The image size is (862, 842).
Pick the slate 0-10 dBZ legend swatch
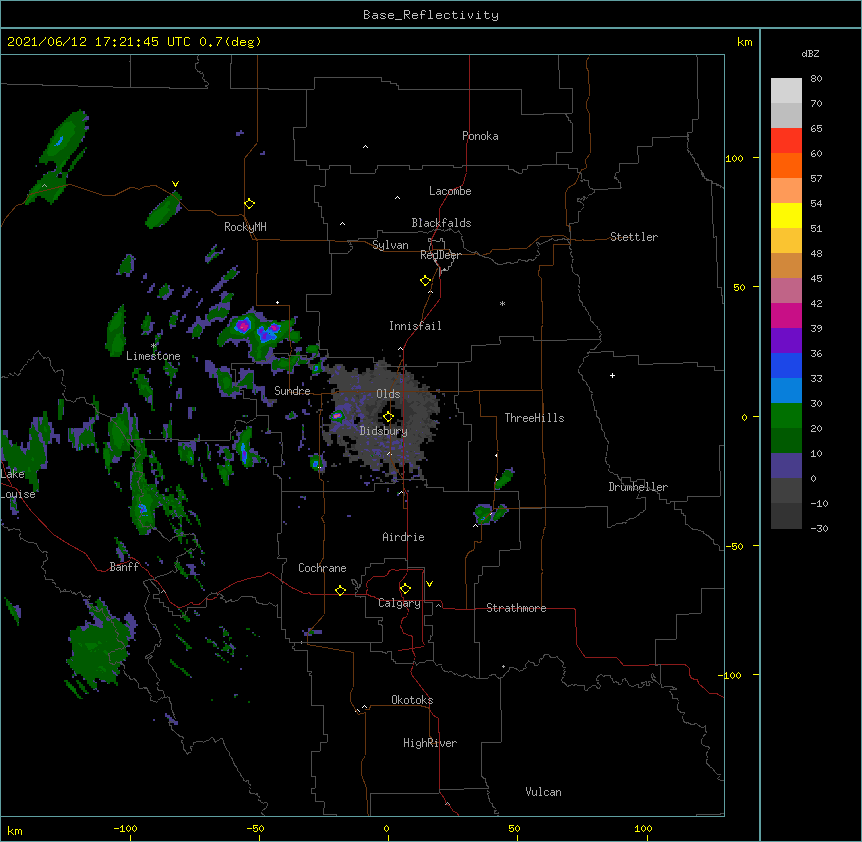pos(786,466)
